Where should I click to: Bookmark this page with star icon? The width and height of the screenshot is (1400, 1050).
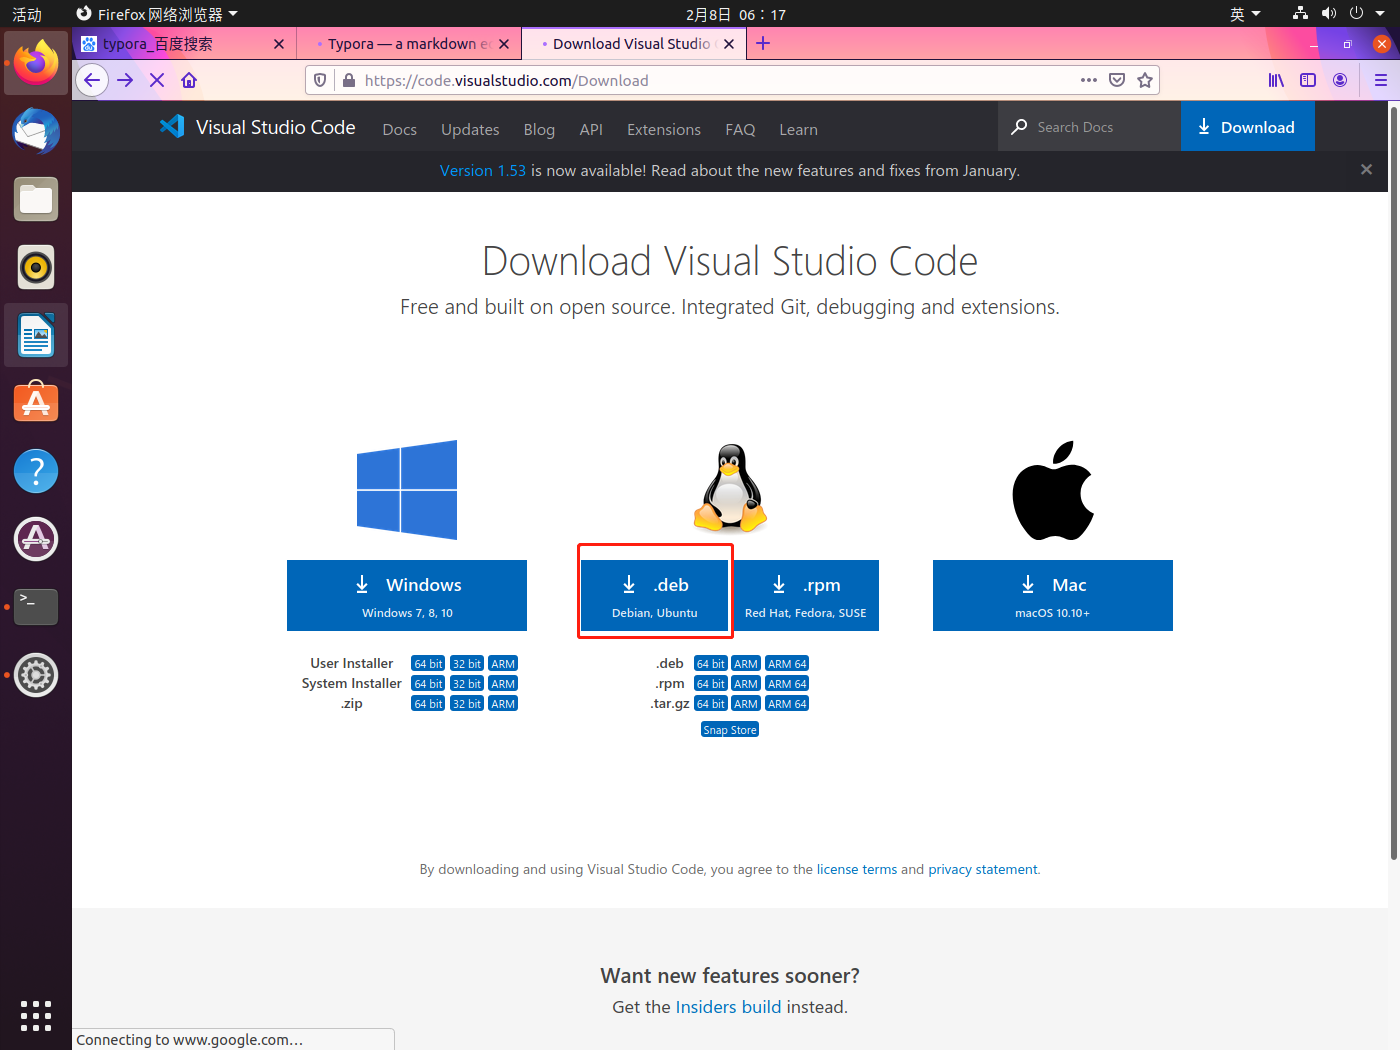pyautogui.click(x=1145, y=80)
